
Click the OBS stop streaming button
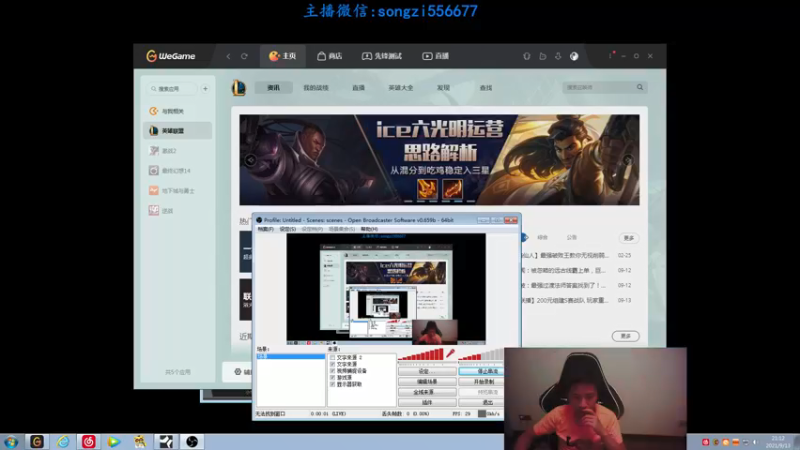481,371
